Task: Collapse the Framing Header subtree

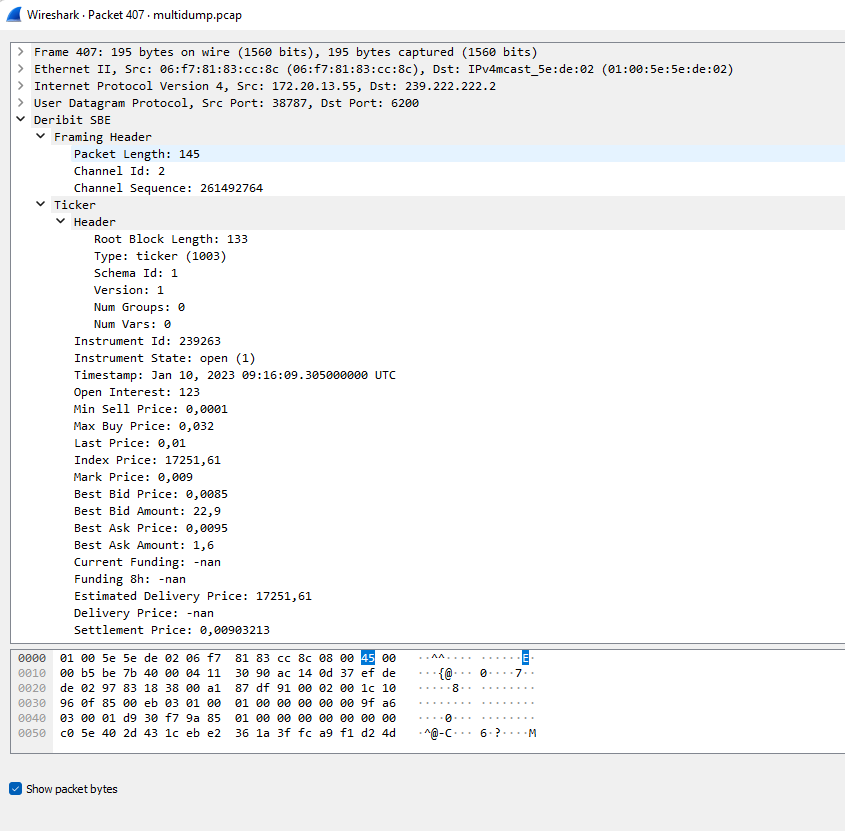Action: 40,136
